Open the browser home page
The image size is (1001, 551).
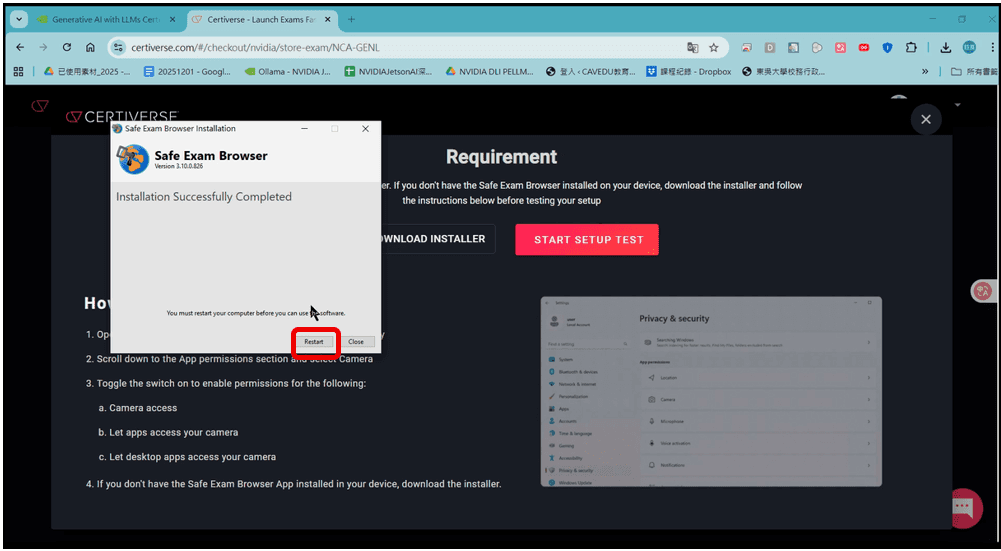point(90,47)
